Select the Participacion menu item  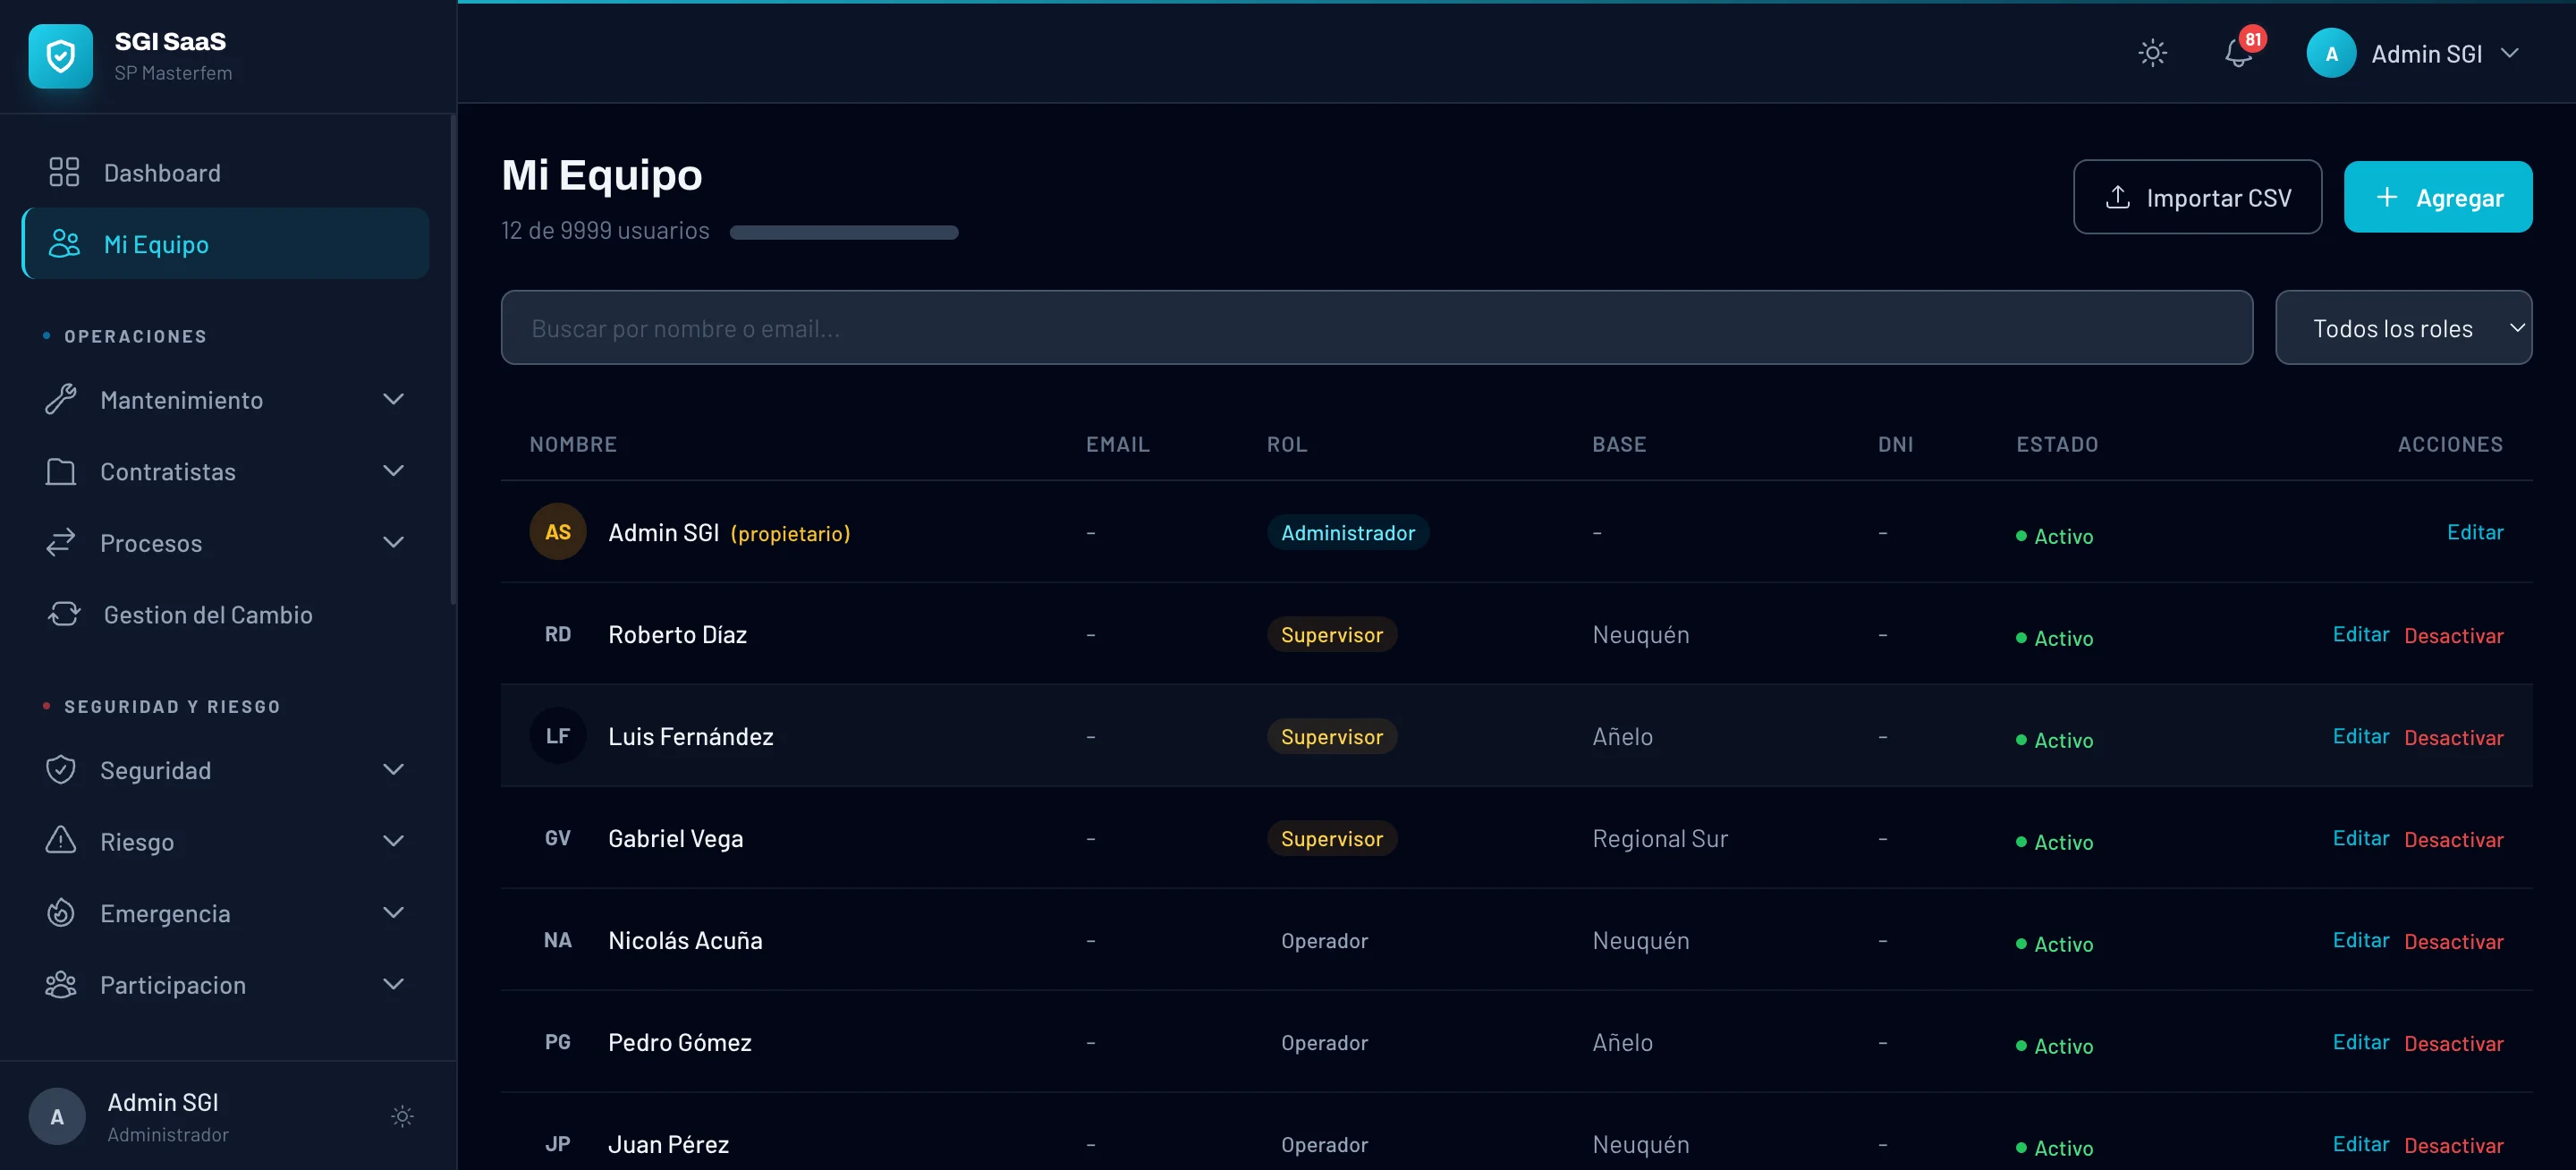point(172,984)
